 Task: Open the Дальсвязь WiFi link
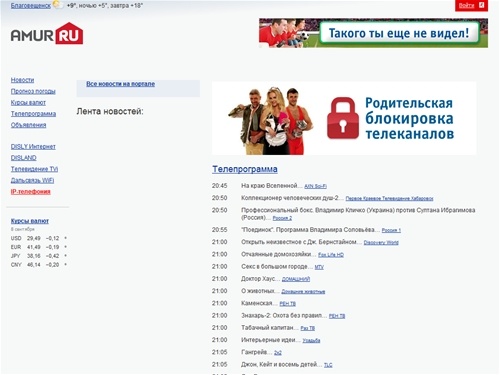(x=32, y=180)
